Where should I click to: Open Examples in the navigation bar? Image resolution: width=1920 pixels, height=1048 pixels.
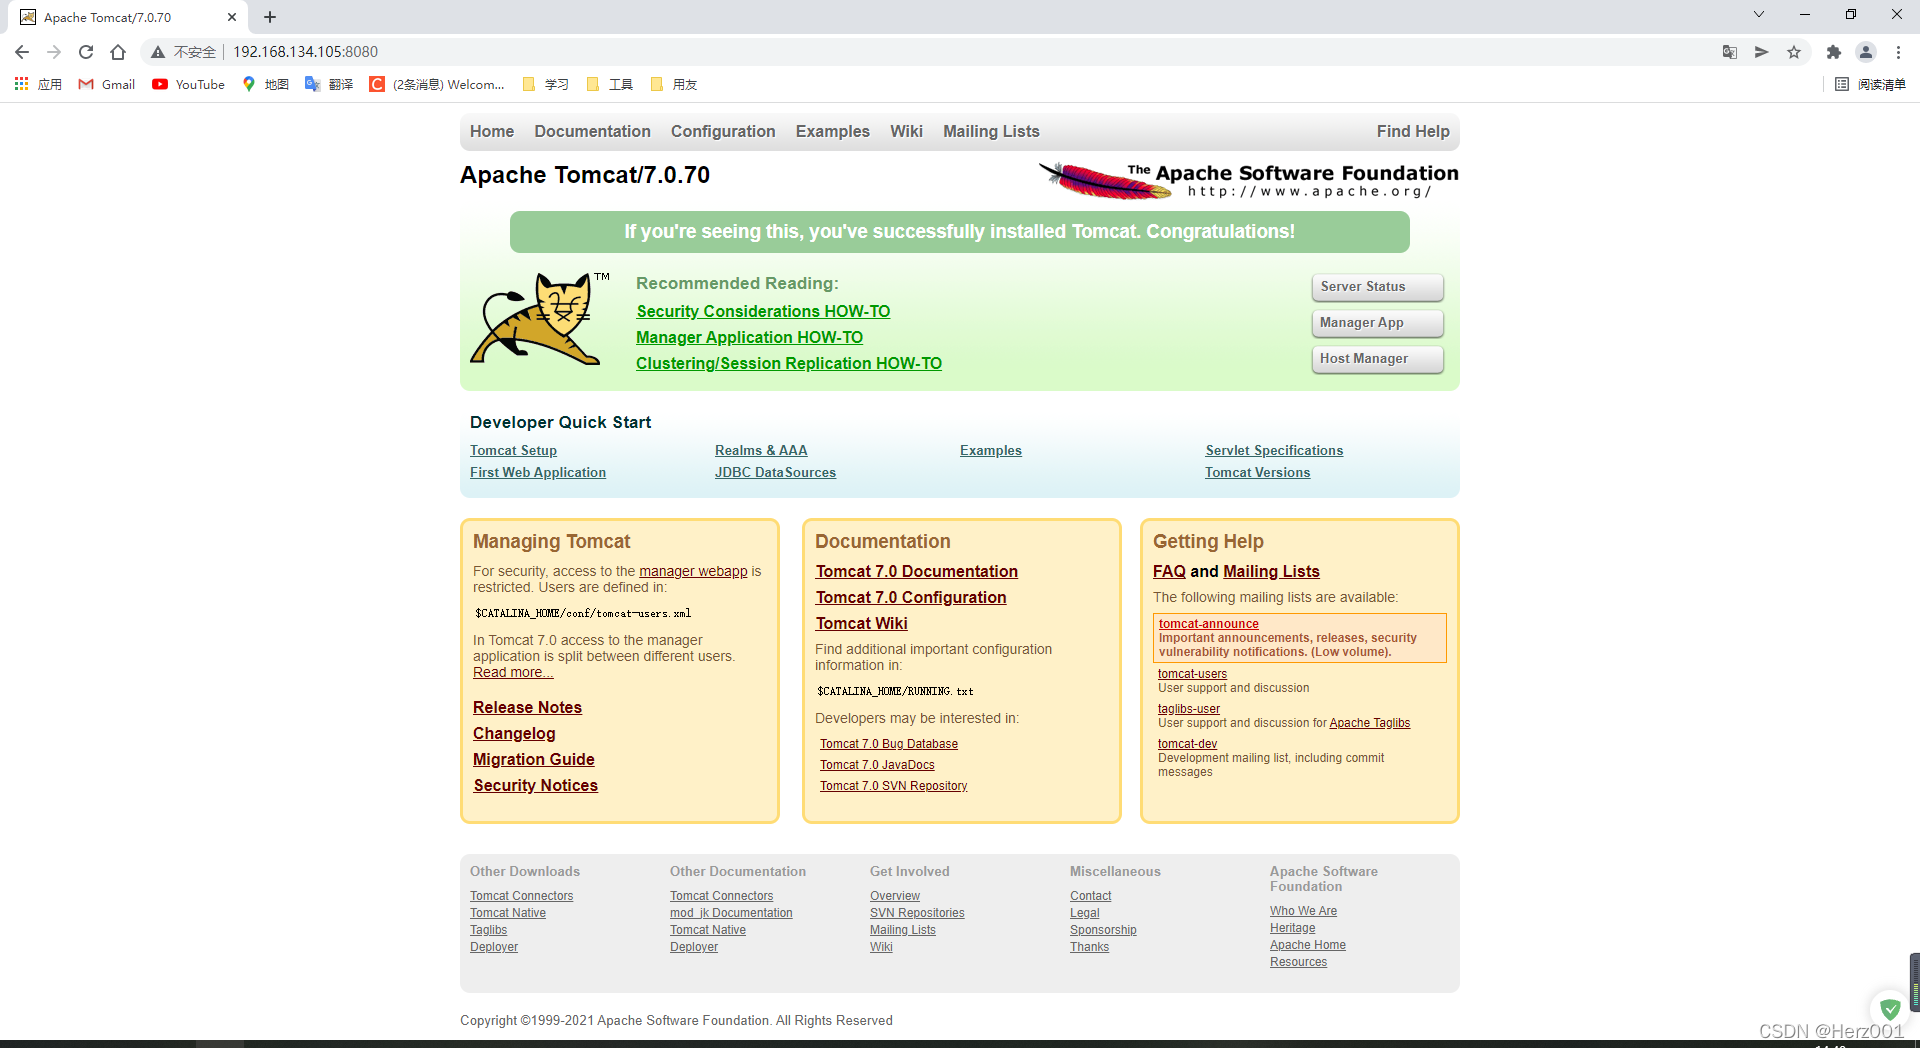[833, 131]
